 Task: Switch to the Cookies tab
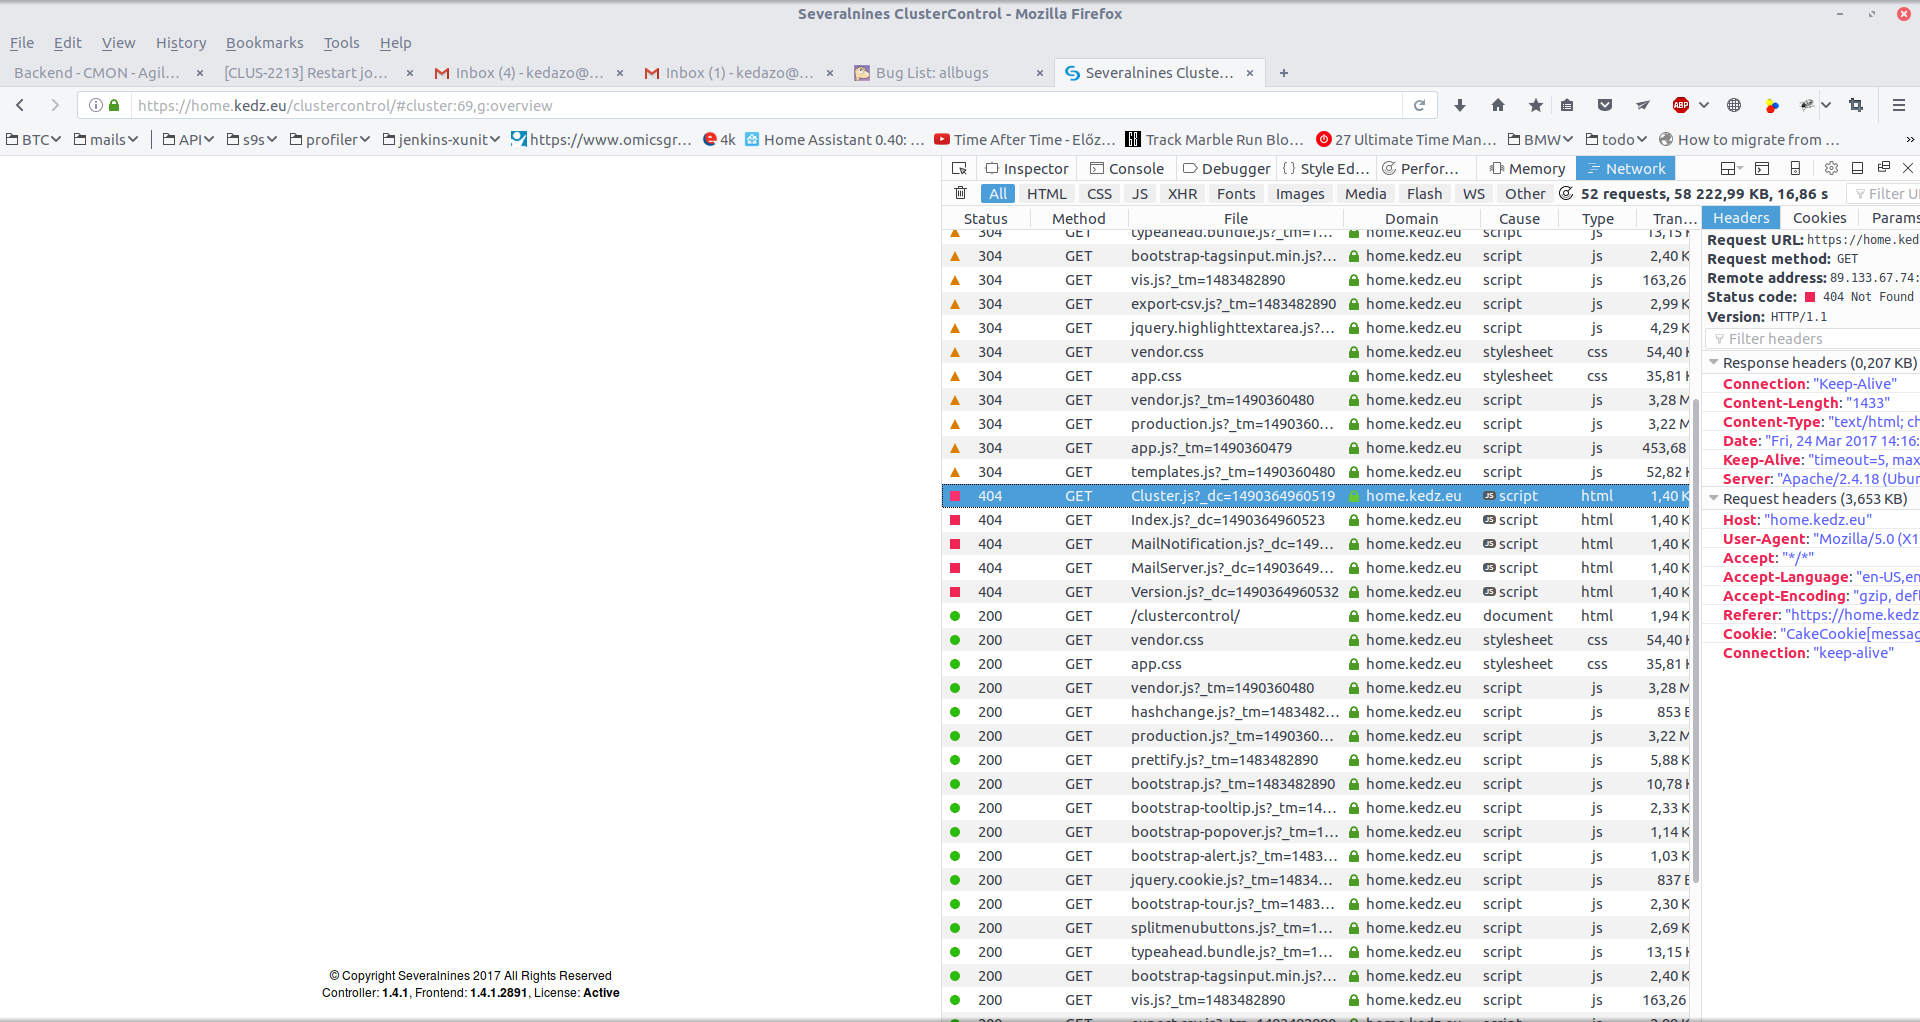click(x=1819, y=218)
